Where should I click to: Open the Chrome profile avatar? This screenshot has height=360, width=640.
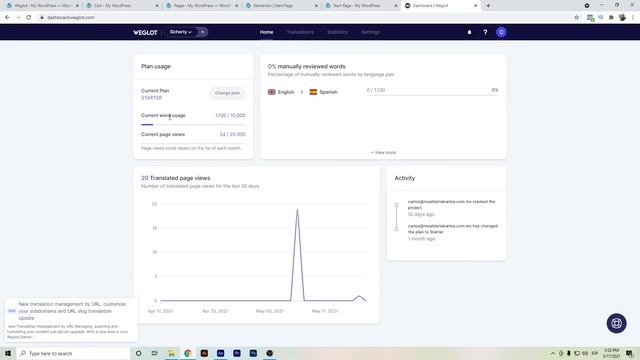tap(622, 18)
